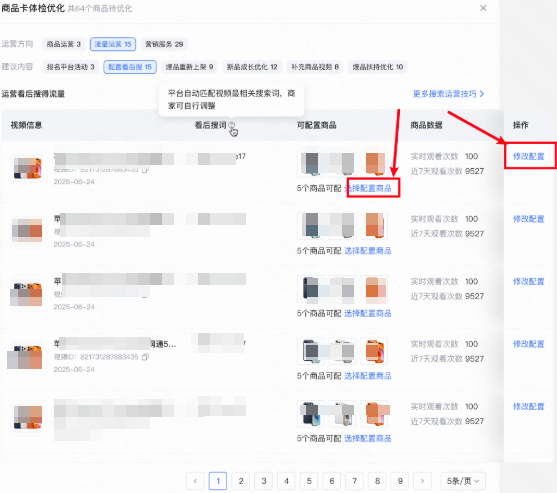Viewport: 557px width, 493px height.
Task: Click the 视频信息 column header
Action: pos(26,125)
